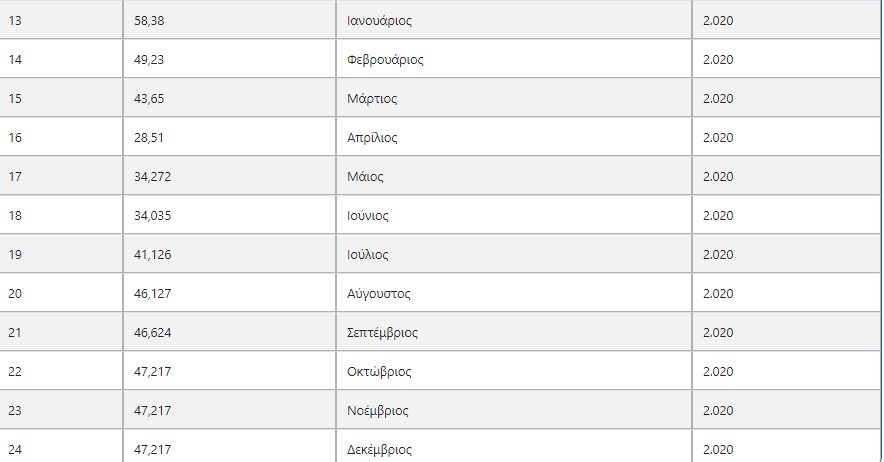The height and width of the screenshot is (462, 884).
Task: Select the Δεκέμβριος month cell
Action: pos(514,447)
